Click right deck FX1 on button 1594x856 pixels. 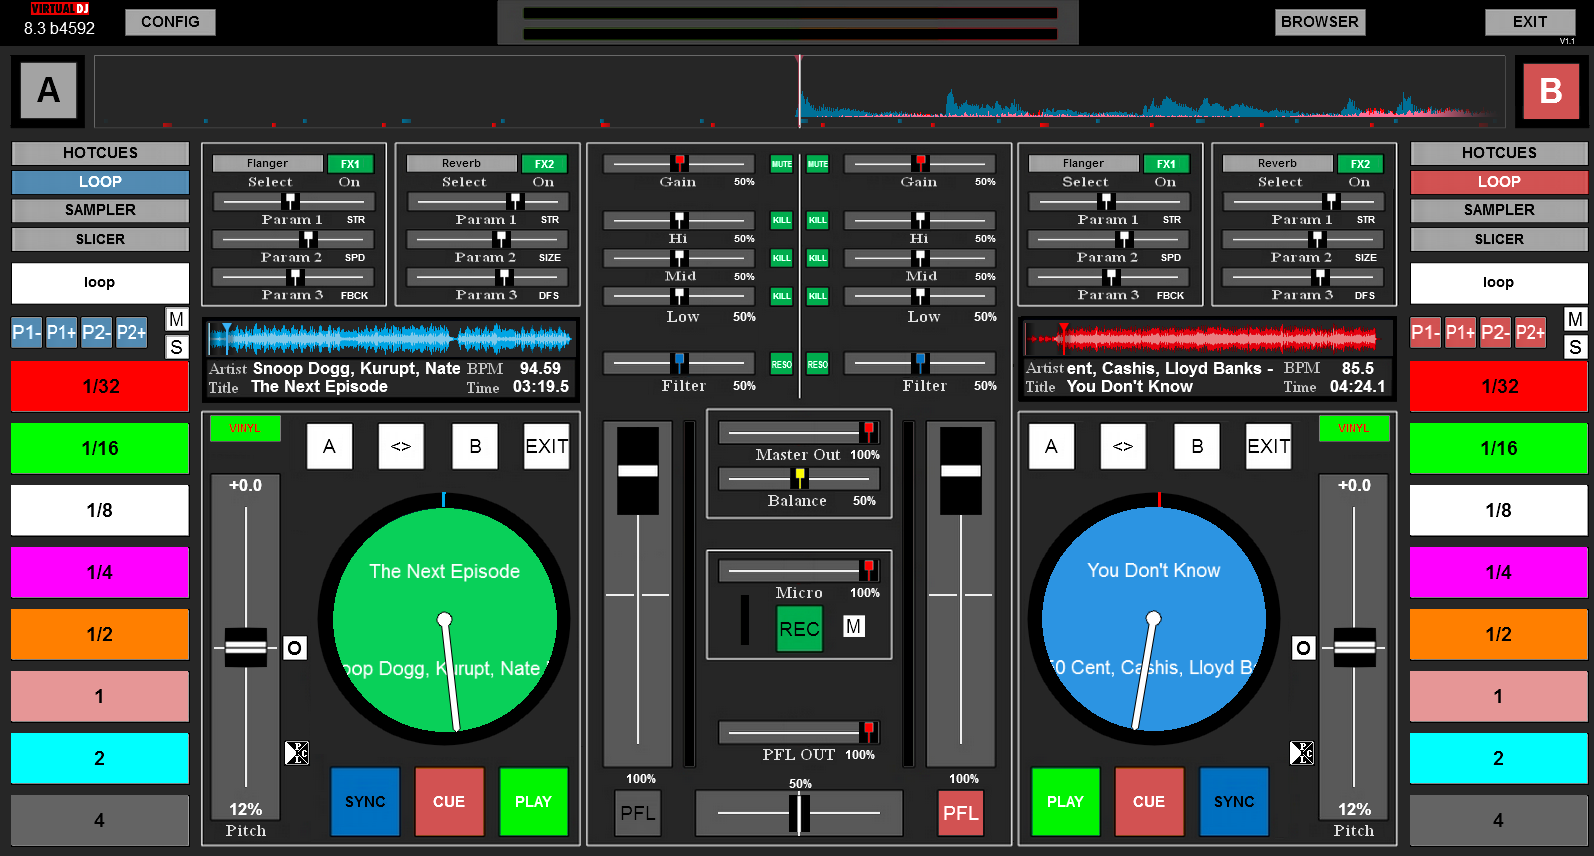1166,164
